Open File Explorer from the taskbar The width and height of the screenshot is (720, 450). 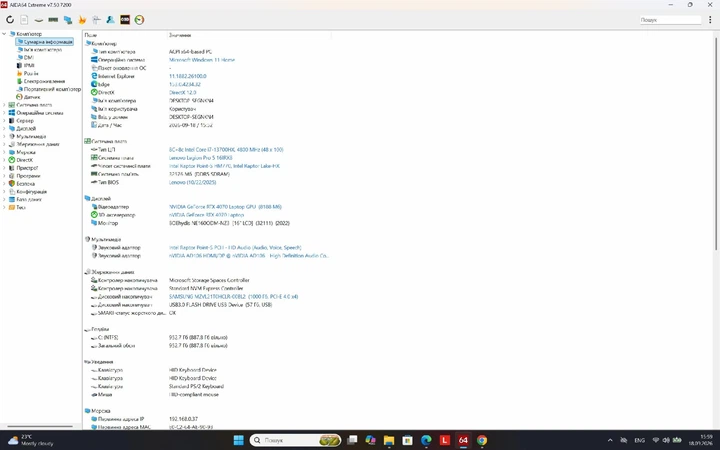point(389,440)
